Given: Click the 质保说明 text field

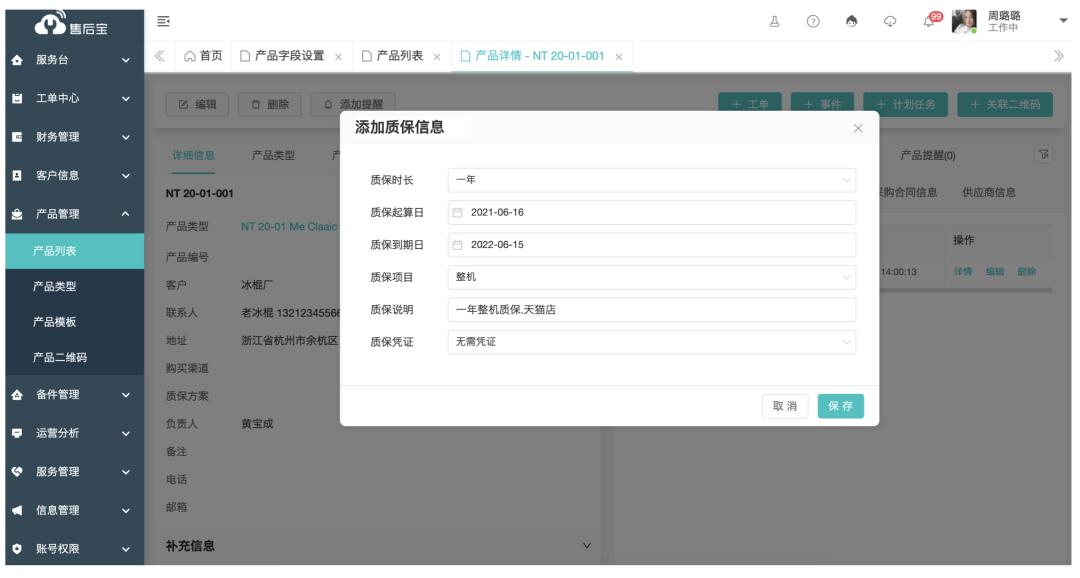Looking at the screenshot, I should click(651, 310).
